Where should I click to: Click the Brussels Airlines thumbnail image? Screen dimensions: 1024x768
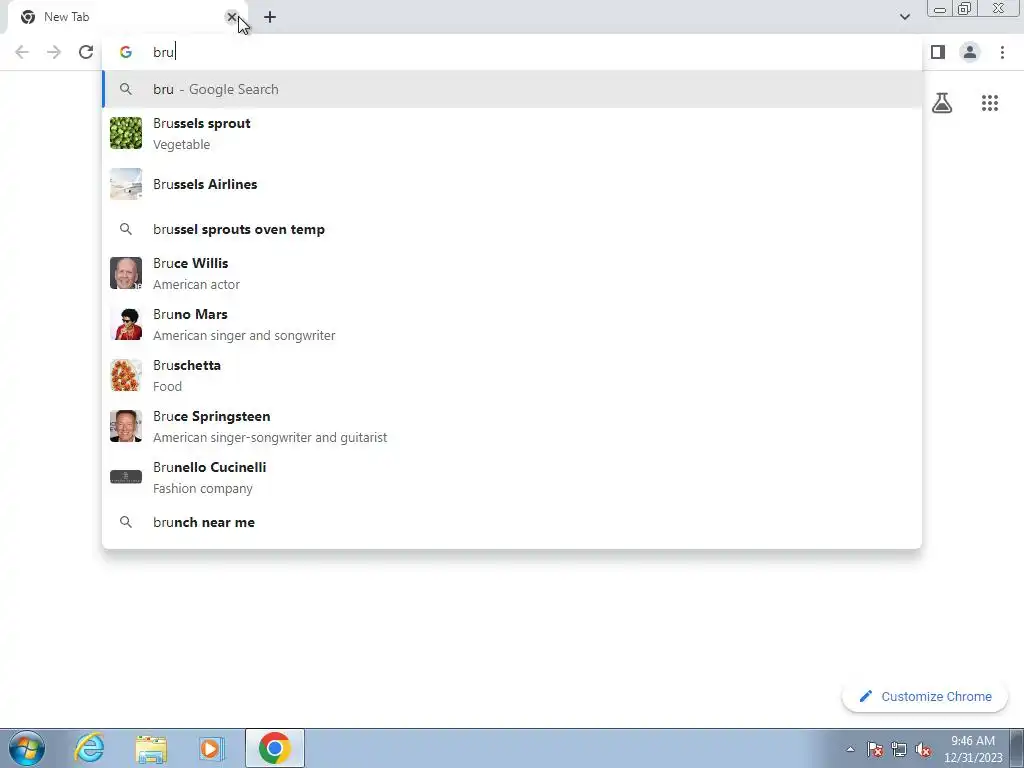click(x=126, y=184)
